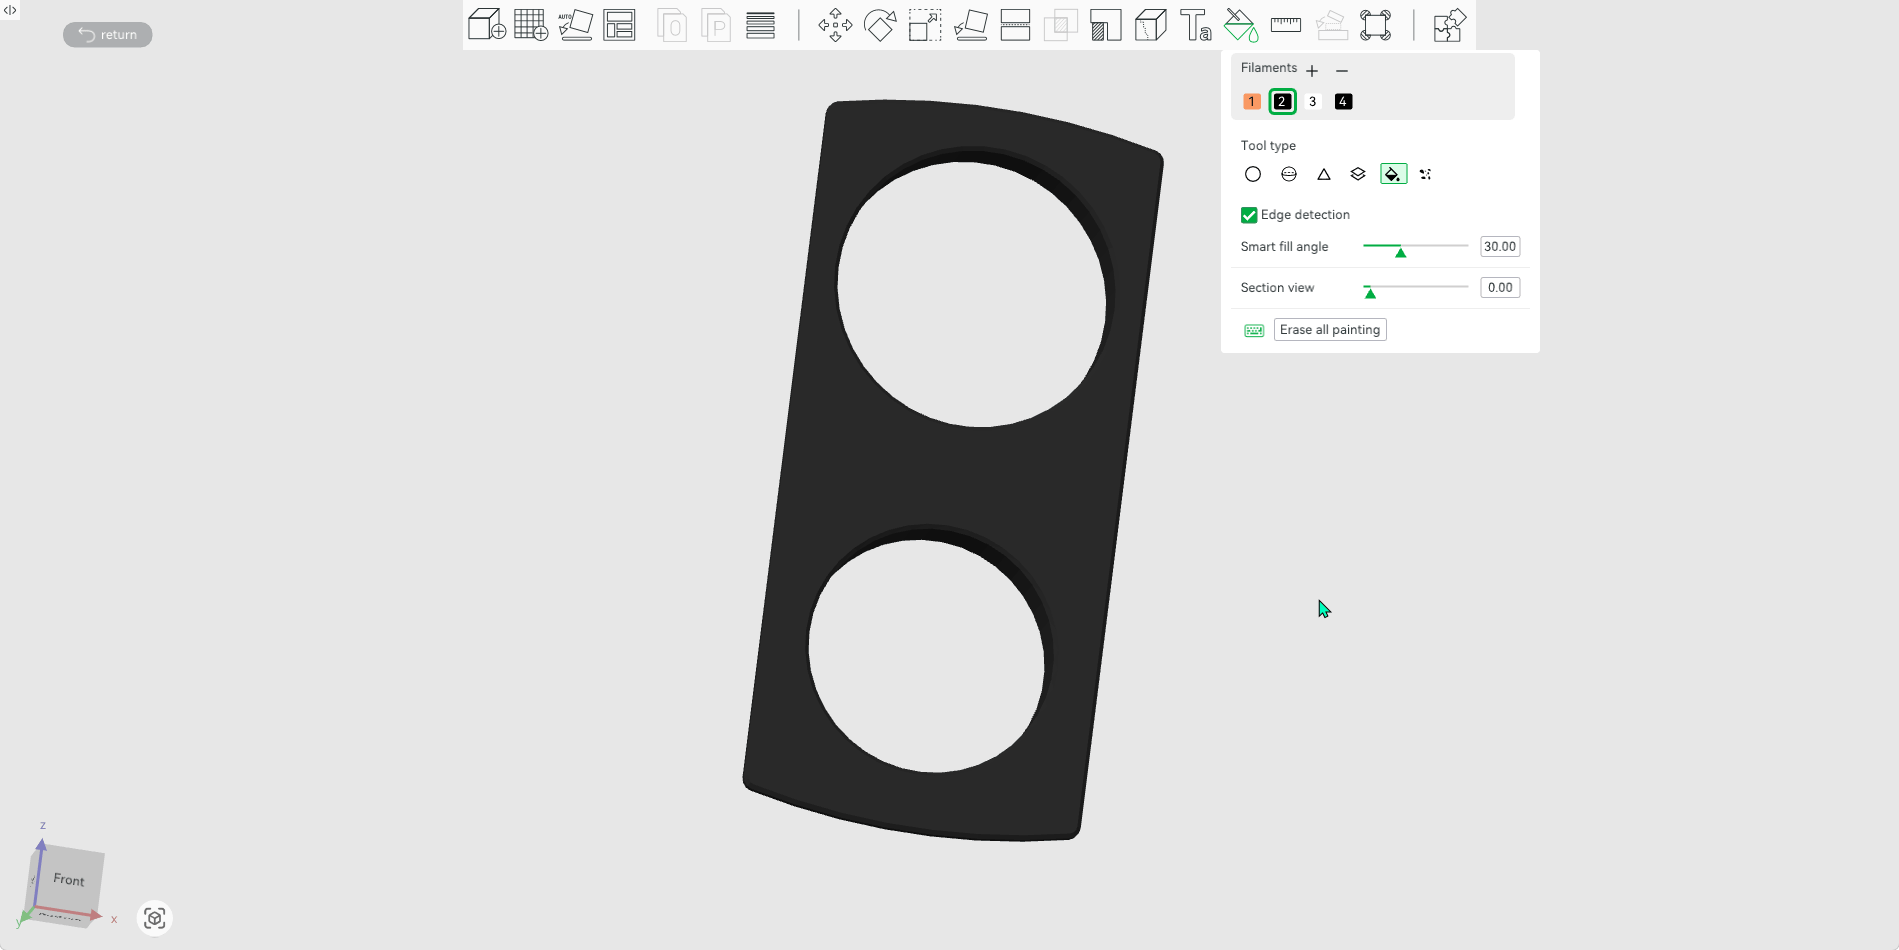The image size is (1899, 950).
Task: Toggle the Color painting bucket tool
Action: tap(1241, 25)
